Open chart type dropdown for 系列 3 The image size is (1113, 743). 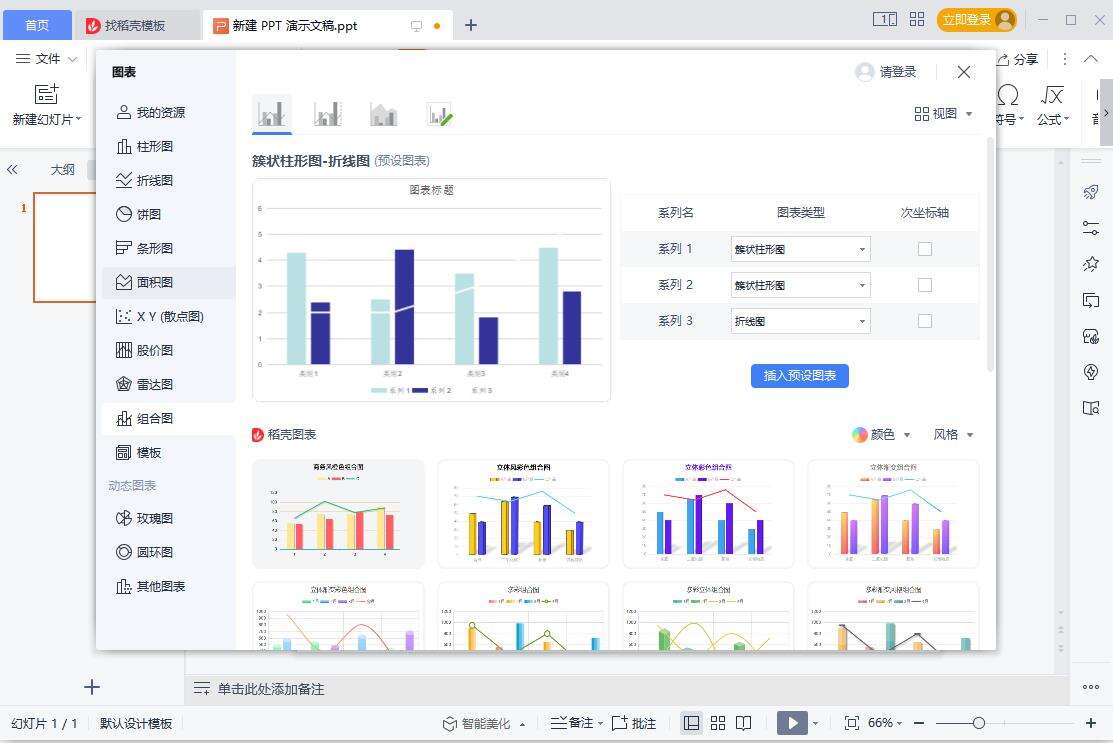800,321
